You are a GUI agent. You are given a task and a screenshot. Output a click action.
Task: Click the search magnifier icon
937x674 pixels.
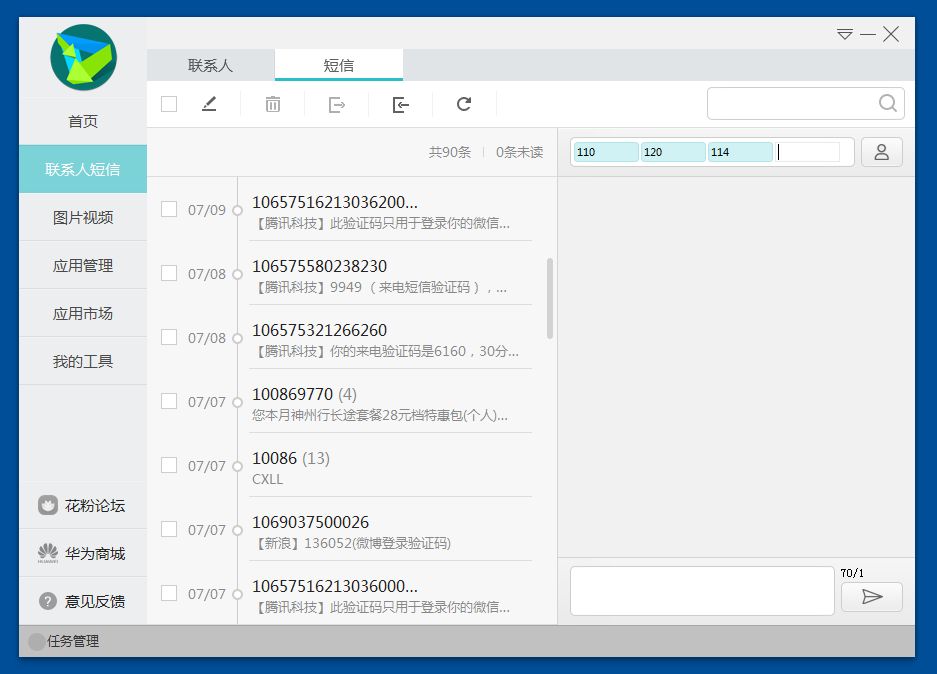click(x=886, y=103)
